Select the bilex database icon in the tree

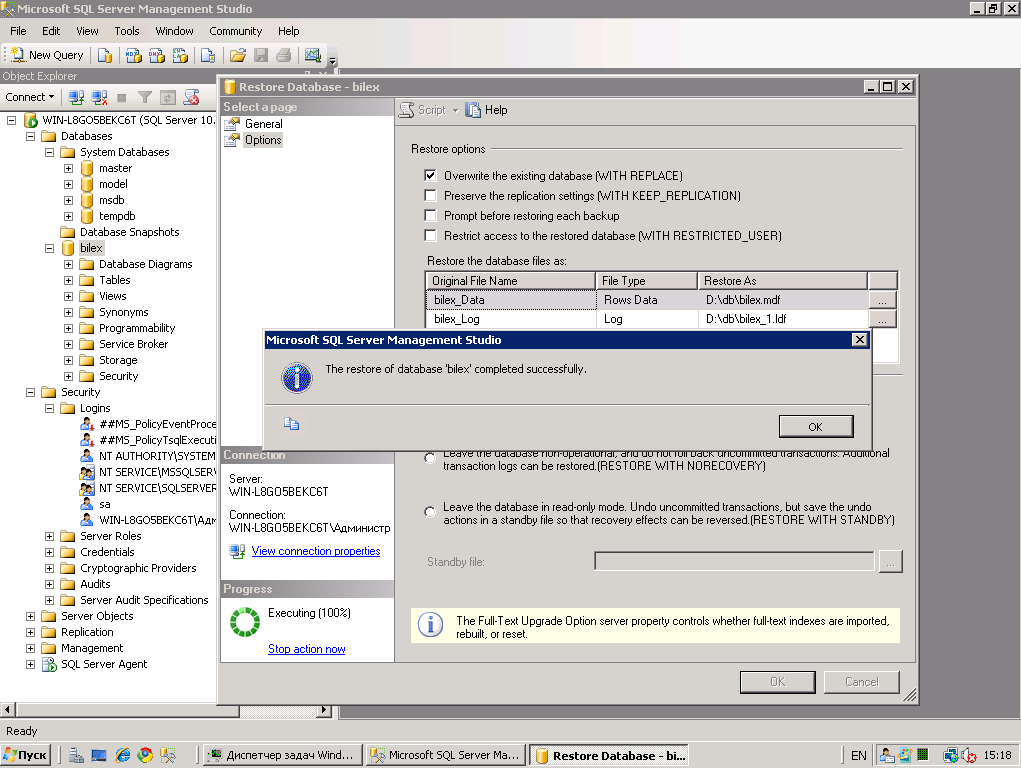68,248
